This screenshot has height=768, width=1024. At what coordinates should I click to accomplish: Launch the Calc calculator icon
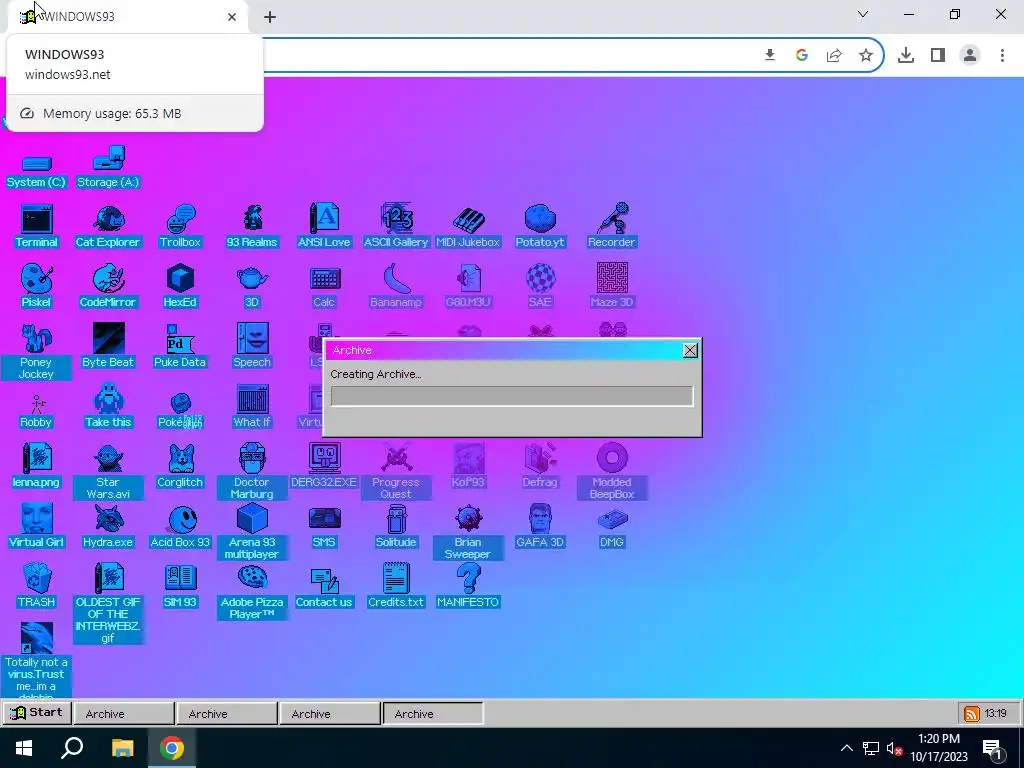pyautogui.click(x=324, y=286)
